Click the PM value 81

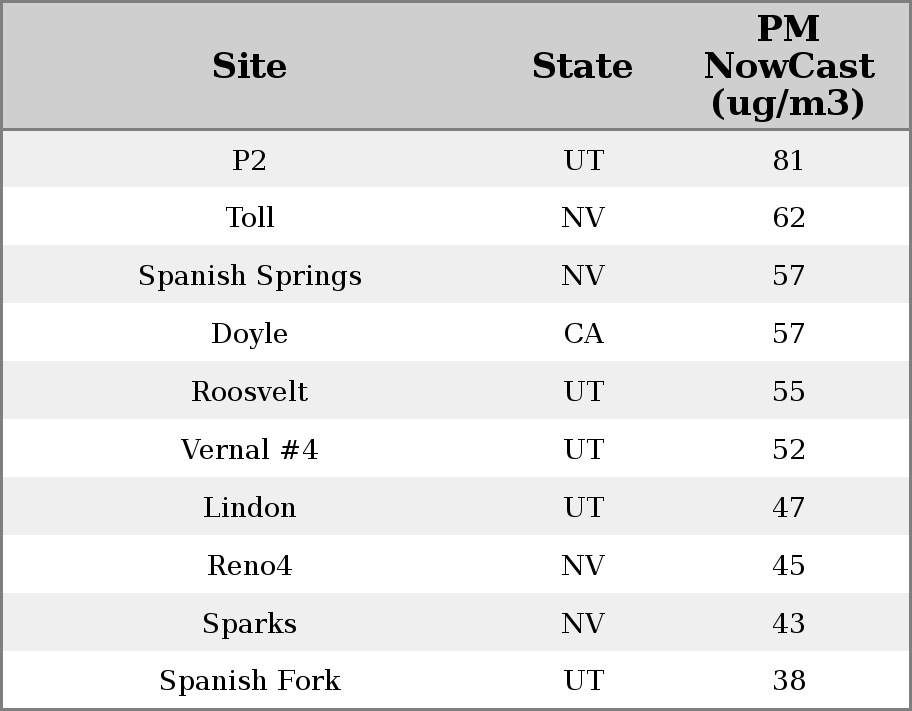(x=789, y=161)
